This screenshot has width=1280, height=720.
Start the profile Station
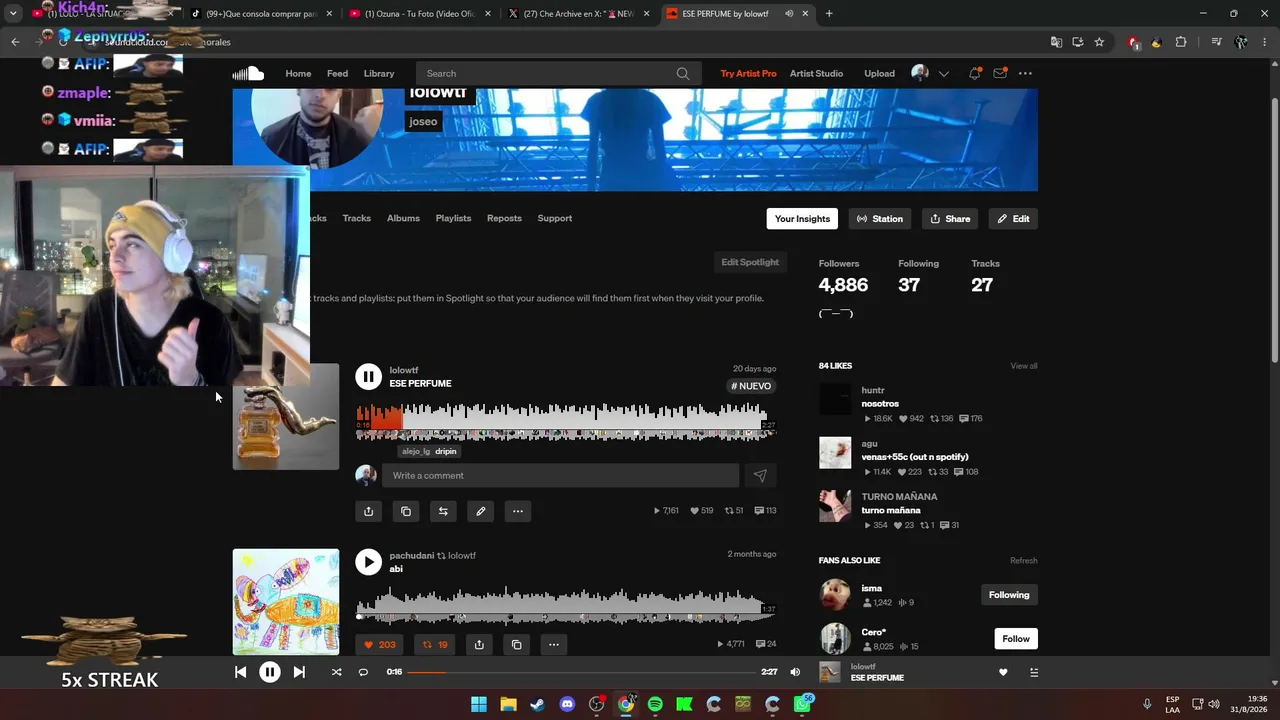(880, 219)
